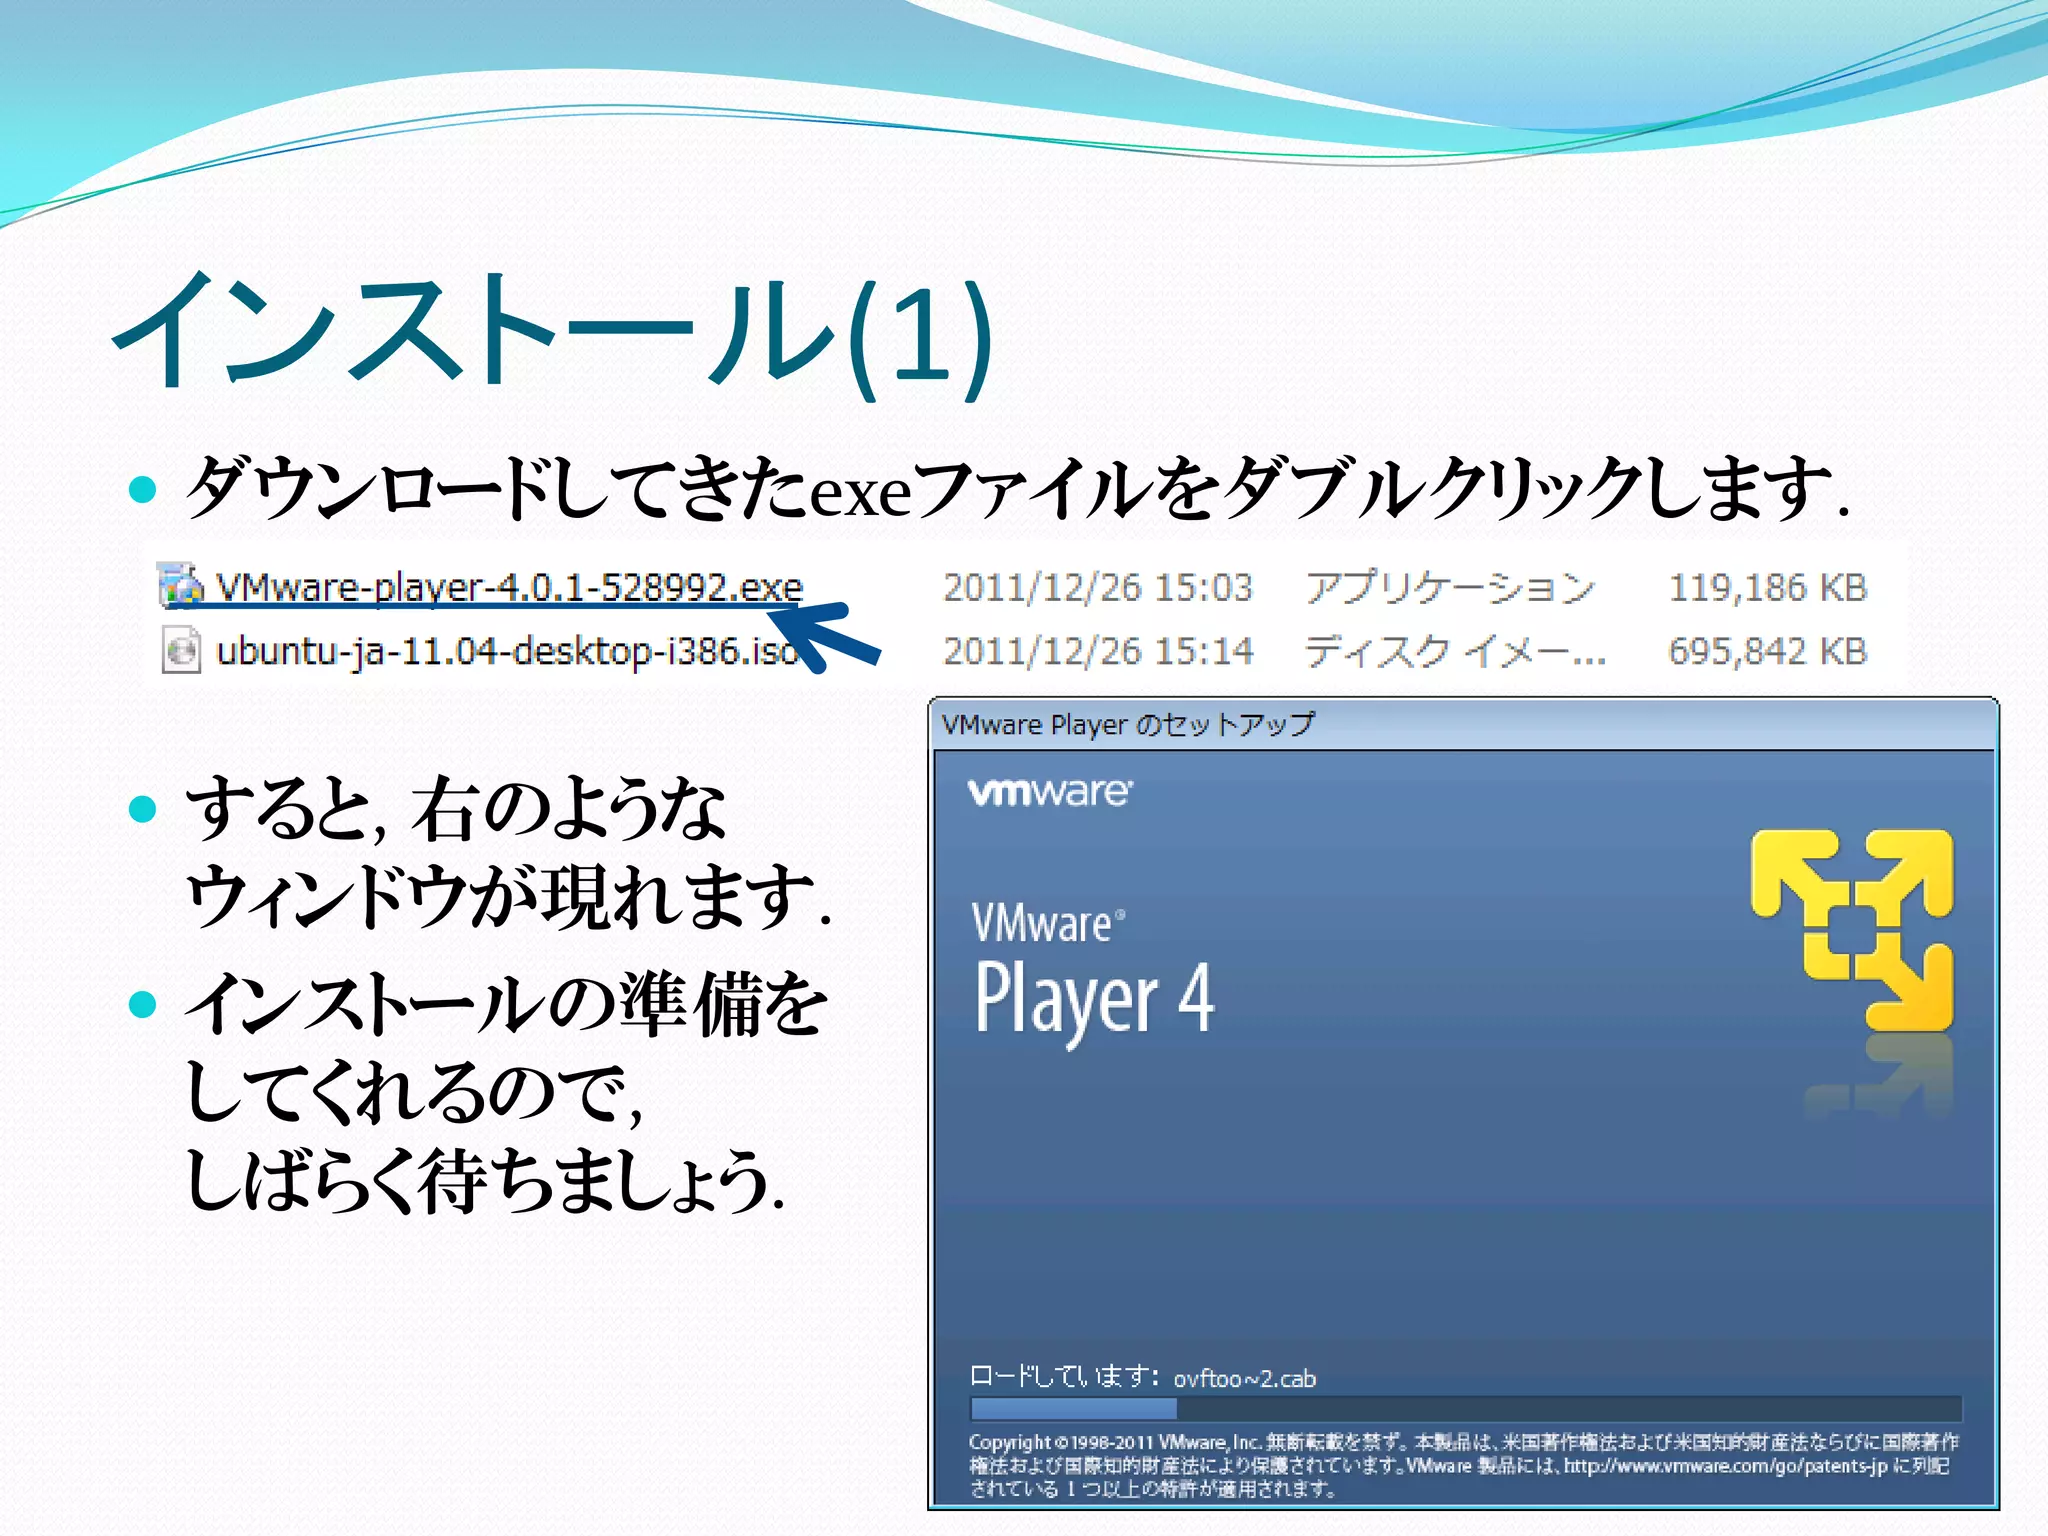Select file name ubuntu-ja-11.04-desktop-i386.iso
This screenshot has height=1536, width=2048.
coord(507,651)
